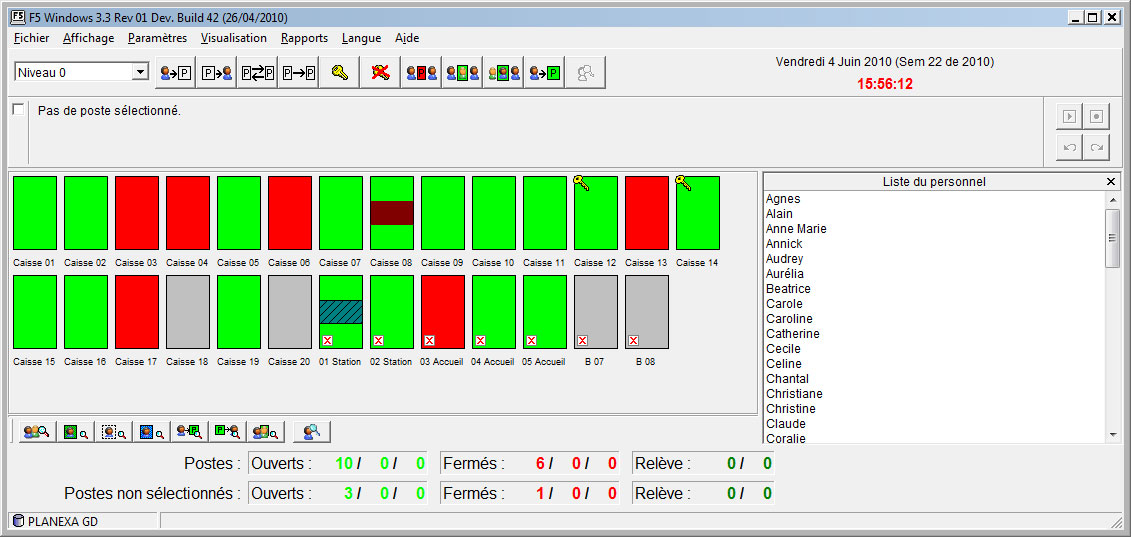Click the red X box on B 07
1131x537 pixels.
(582, 340)
